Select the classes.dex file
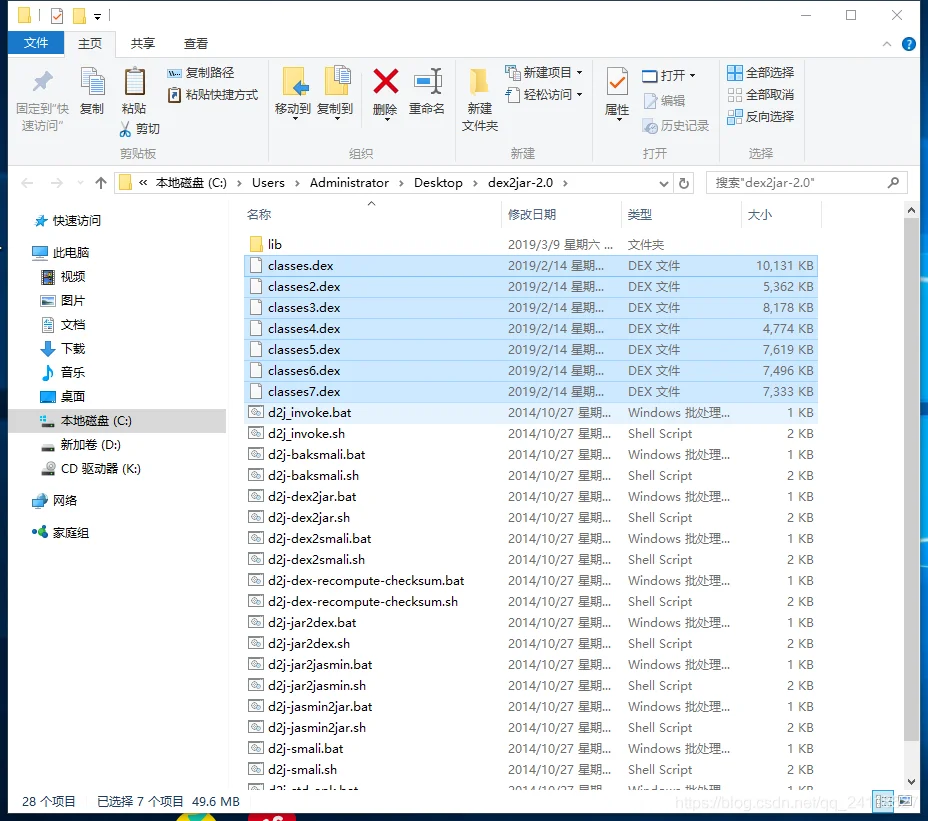Screen dimensions: 928x821 pos(531,266)
